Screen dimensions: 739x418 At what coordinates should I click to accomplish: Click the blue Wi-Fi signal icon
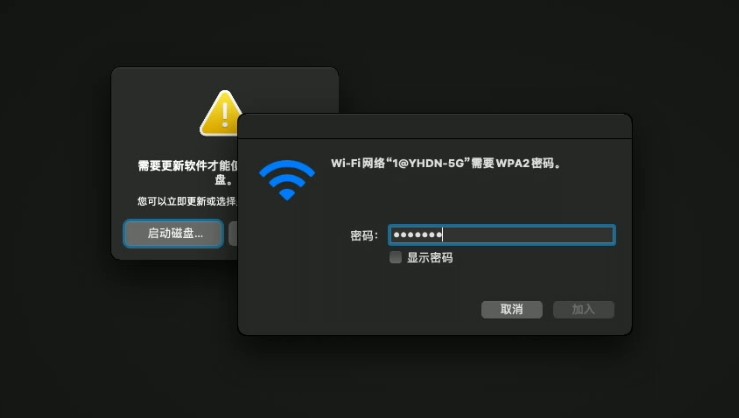tap(287, 180)
